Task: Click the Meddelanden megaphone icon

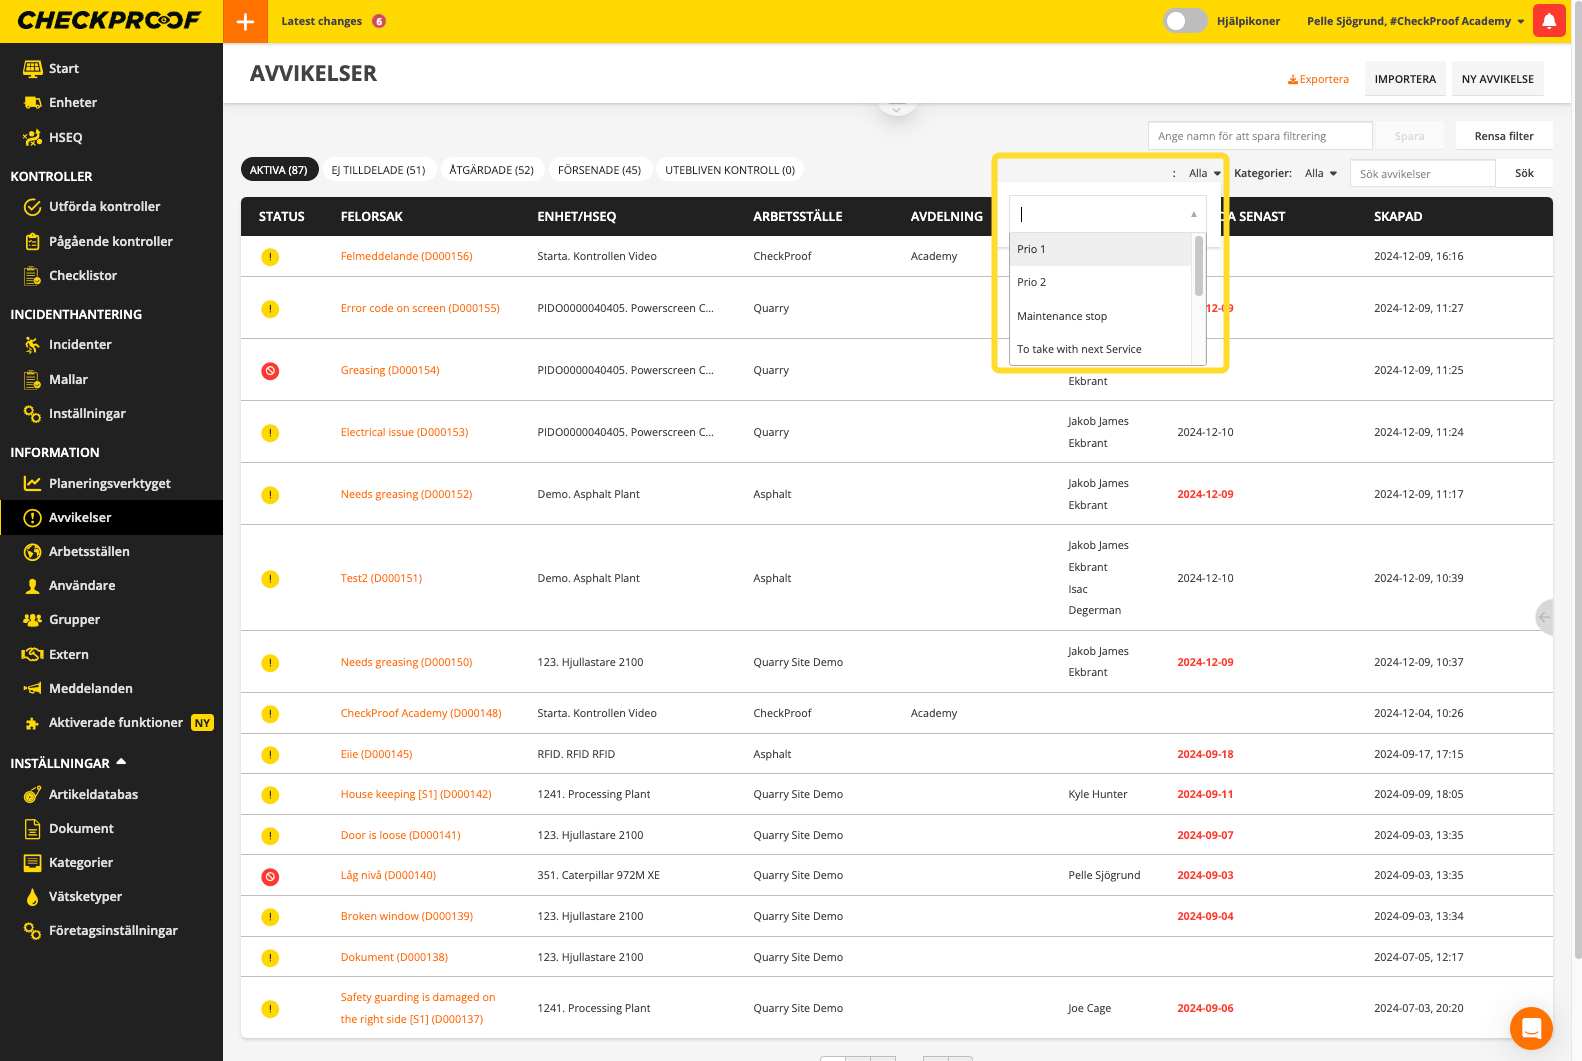Action: pyautogui.click(x=32, y=688)
